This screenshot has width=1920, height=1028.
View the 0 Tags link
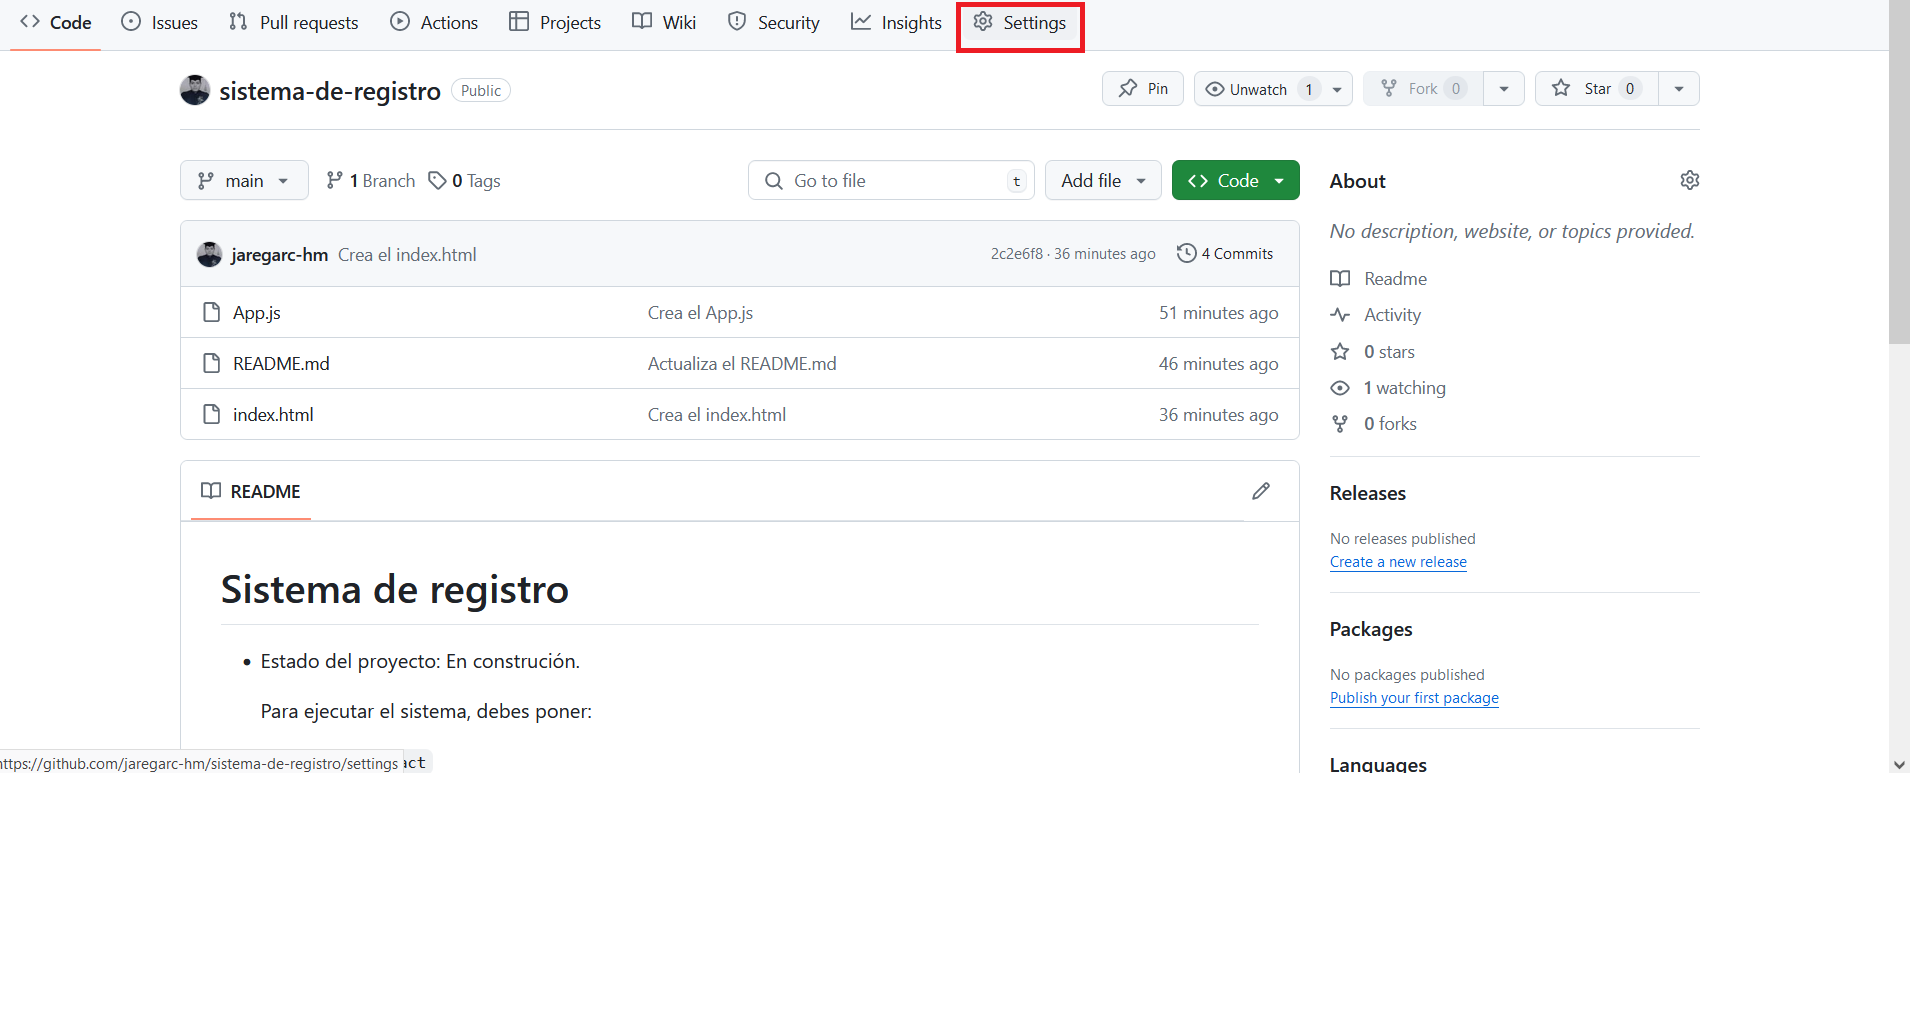pyautogui.click(x=464, y=181)
